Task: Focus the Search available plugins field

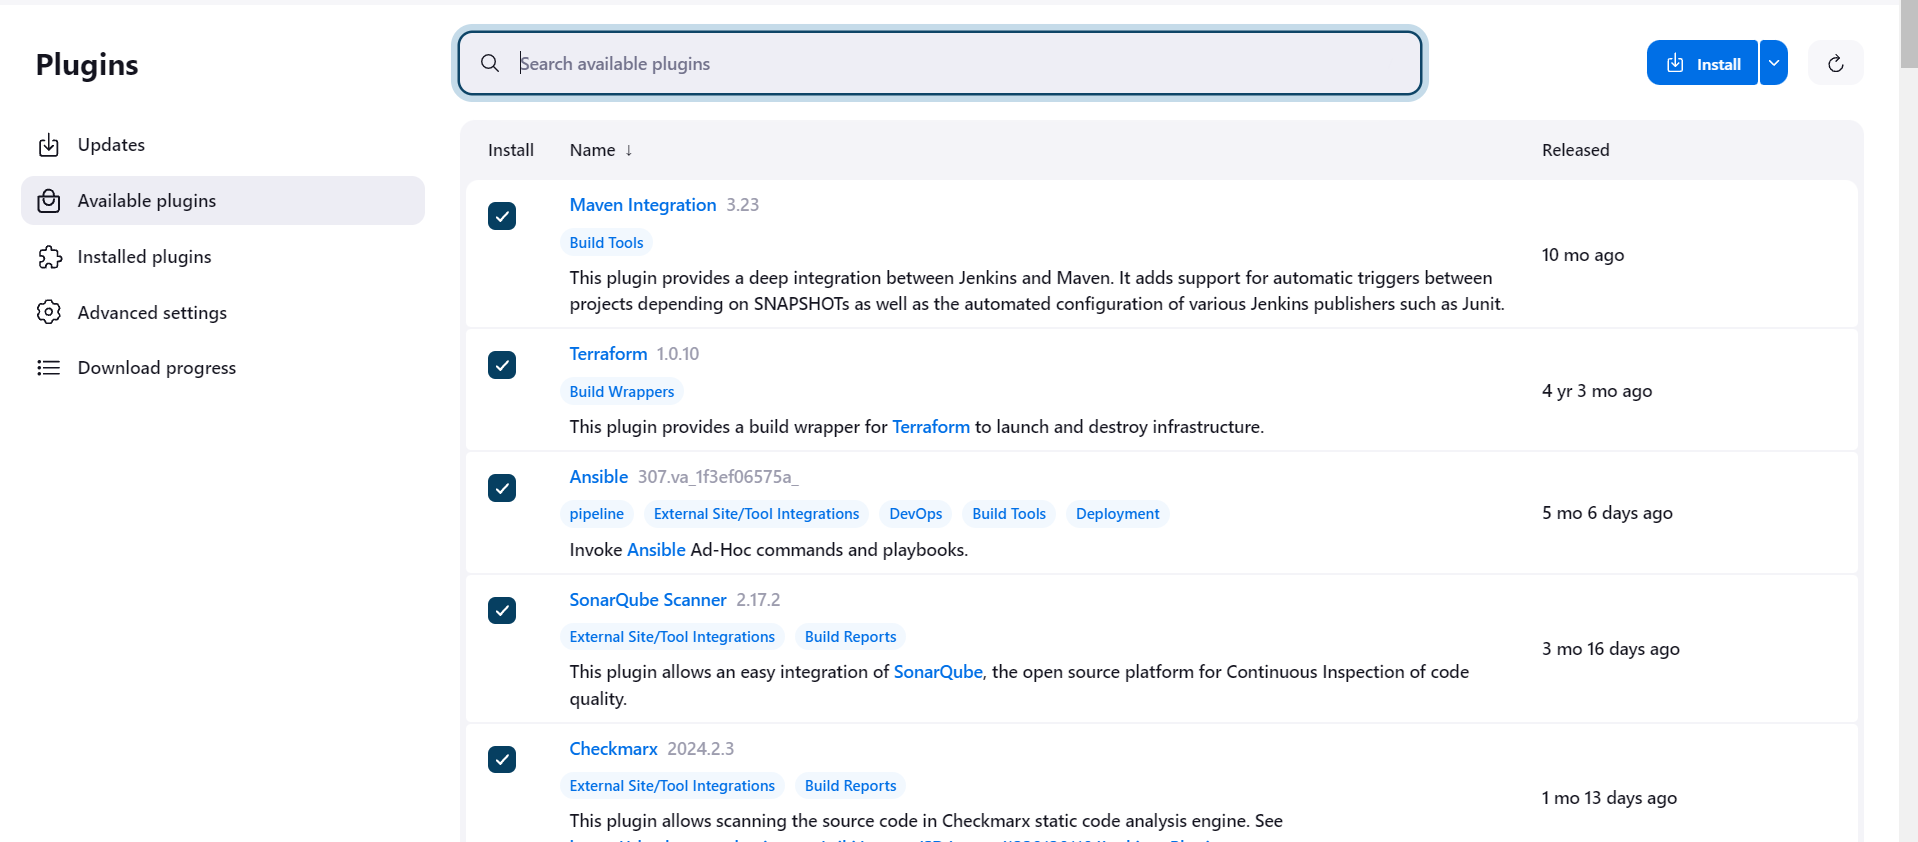Action: [x=940, y=63]
